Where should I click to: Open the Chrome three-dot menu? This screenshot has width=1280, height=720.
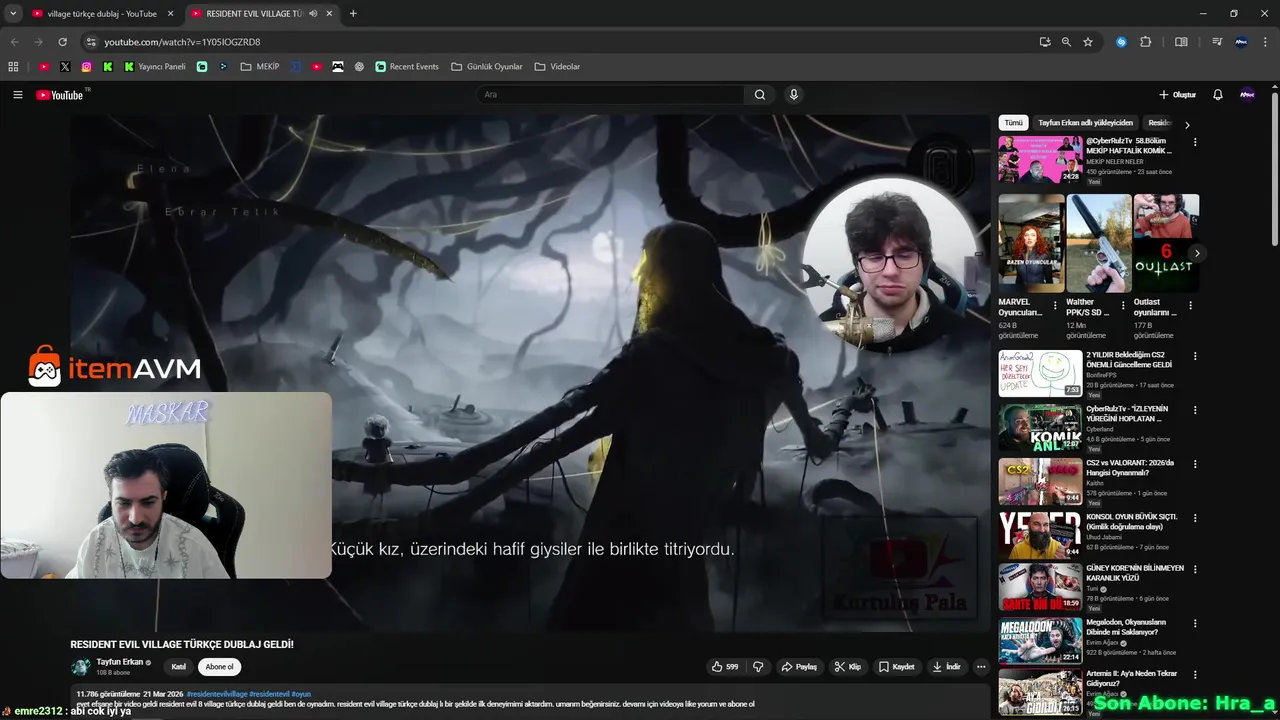click(x=1265, y=42)
